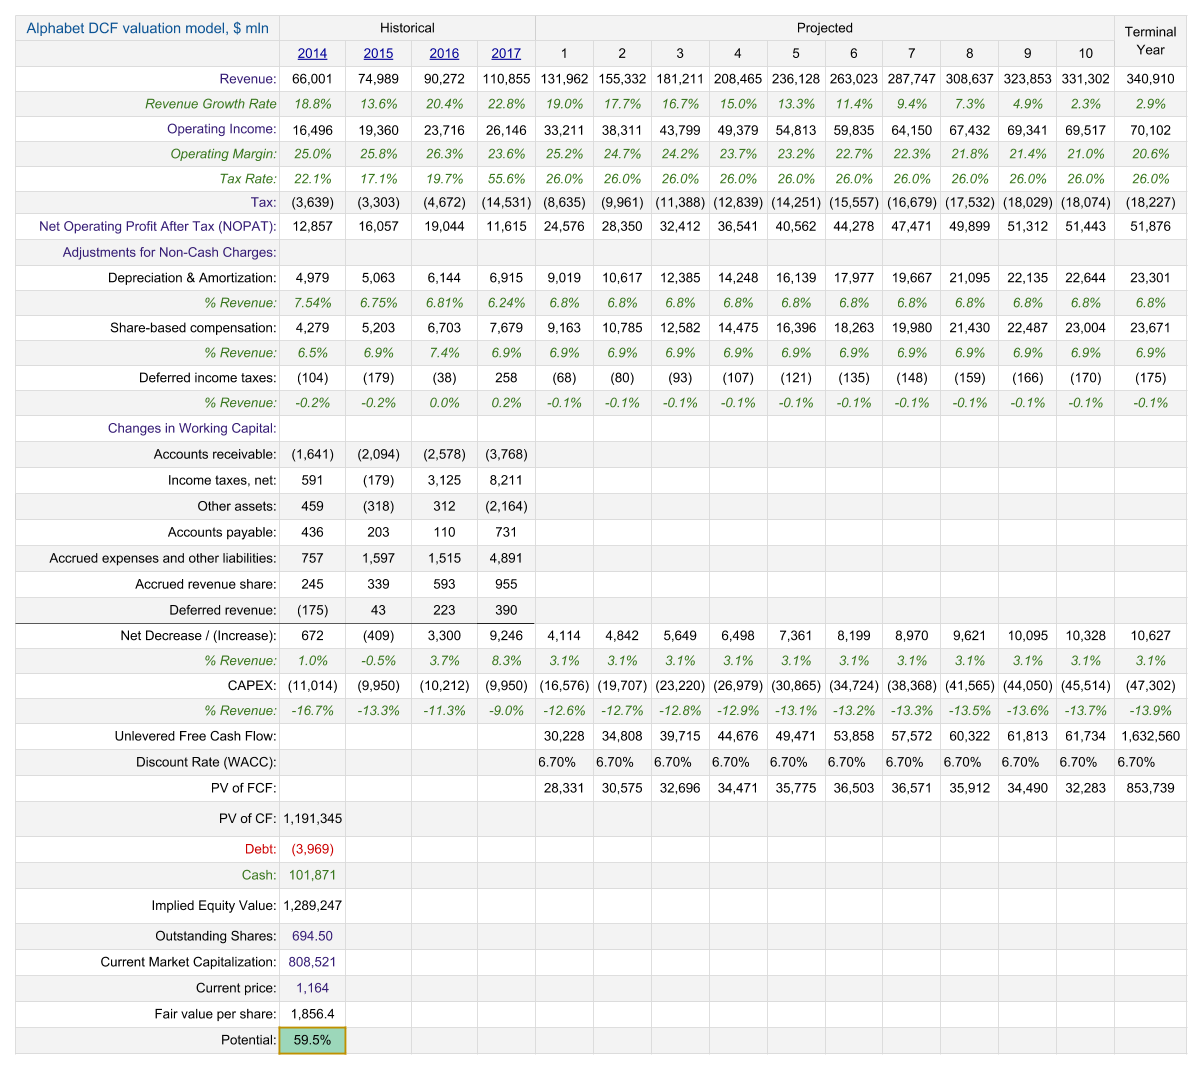The width and height of the screenshot is (1200, 1075).
Task: Select the Terminal Year column header
Action: pos(1150,41)
